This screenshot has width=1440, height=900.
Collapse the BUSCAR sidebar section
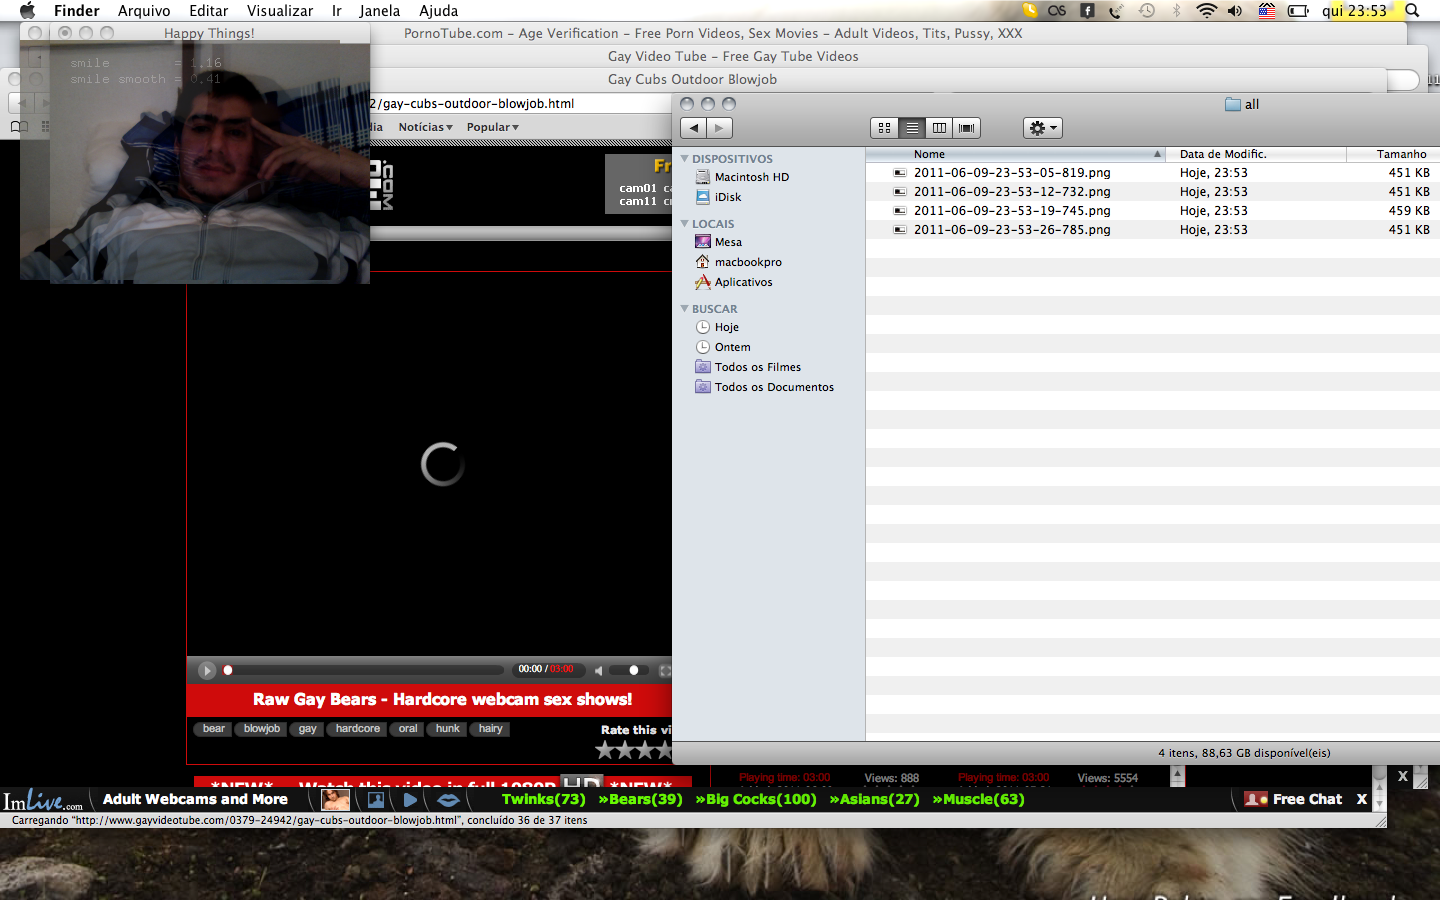[x=685, y=308]
